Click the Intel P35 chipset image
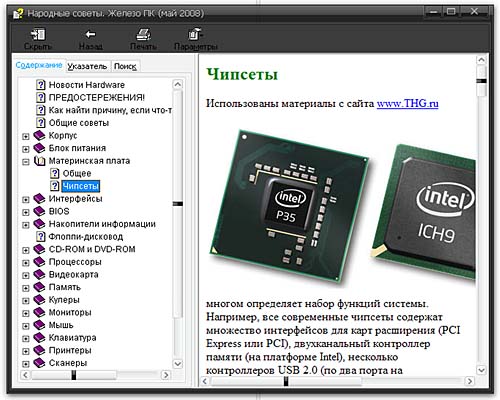 [x=289, y=207]
